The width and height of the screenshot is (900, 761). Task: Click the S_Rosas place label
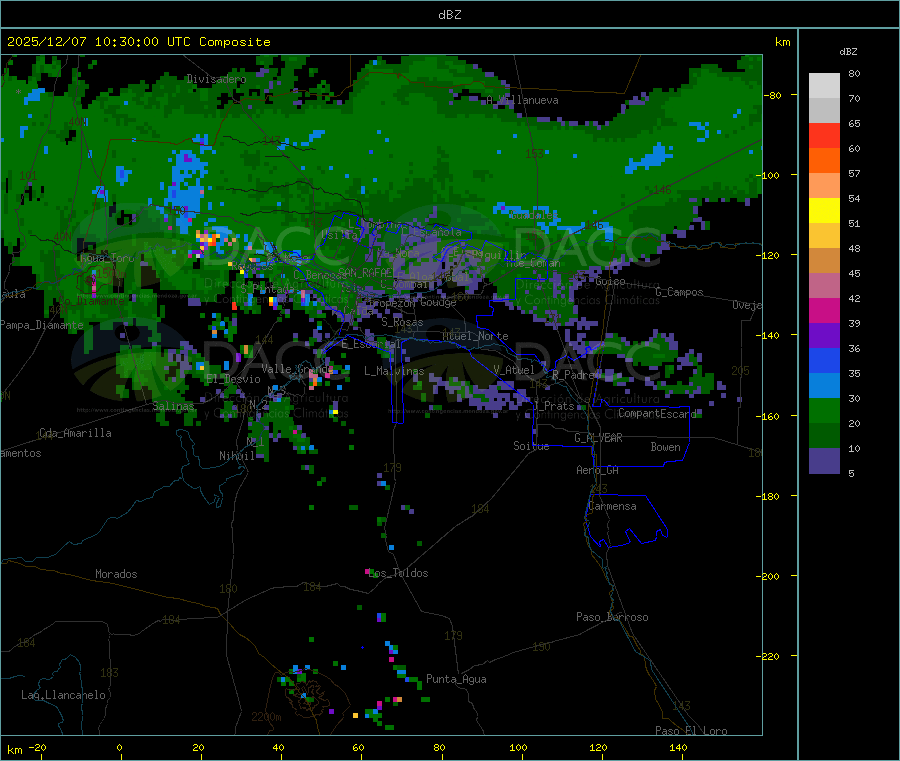[x=402, y=323]
